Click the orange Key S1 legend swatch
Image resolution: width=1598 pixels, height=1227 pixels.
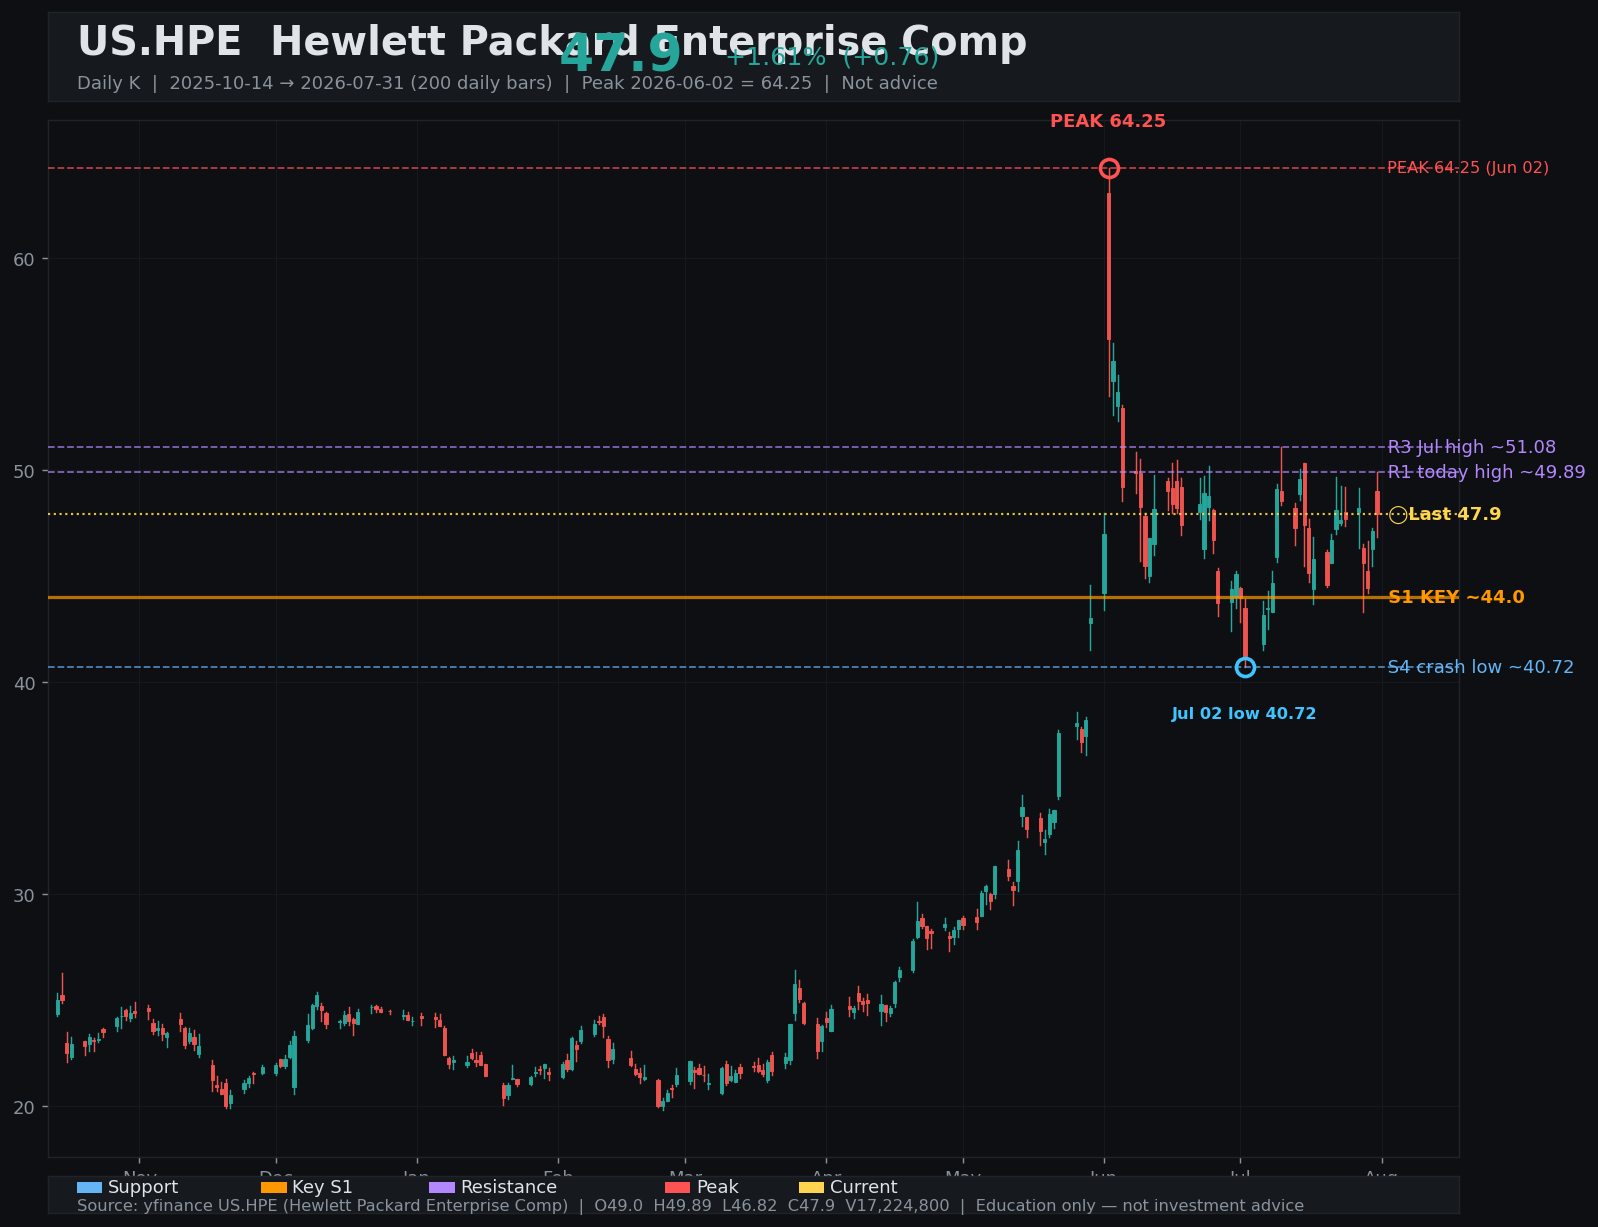tap(273, 1188)
